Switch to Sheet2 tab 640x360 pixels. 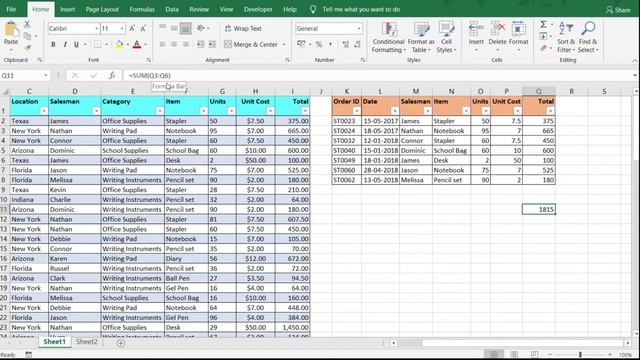point(87,342)
